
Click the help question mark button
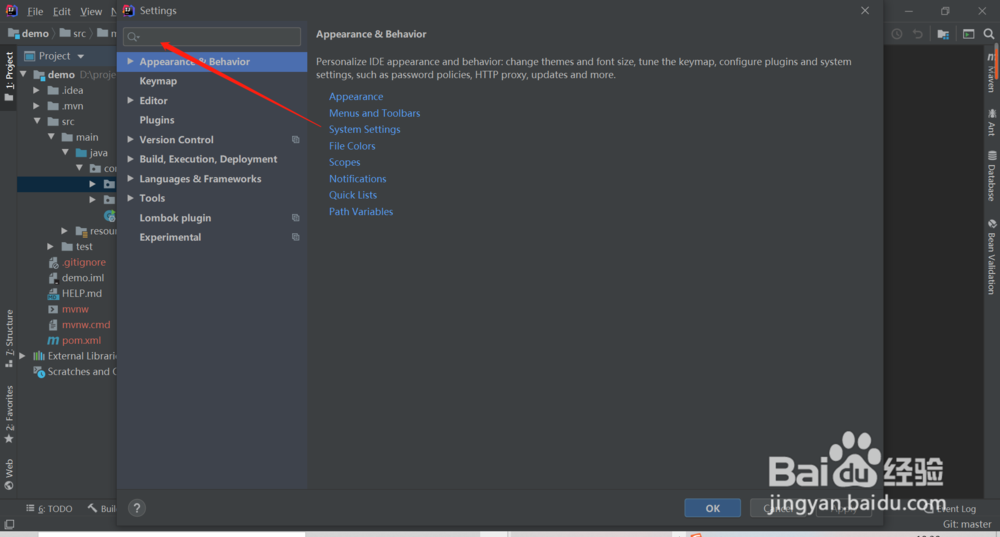coord(137,508)
